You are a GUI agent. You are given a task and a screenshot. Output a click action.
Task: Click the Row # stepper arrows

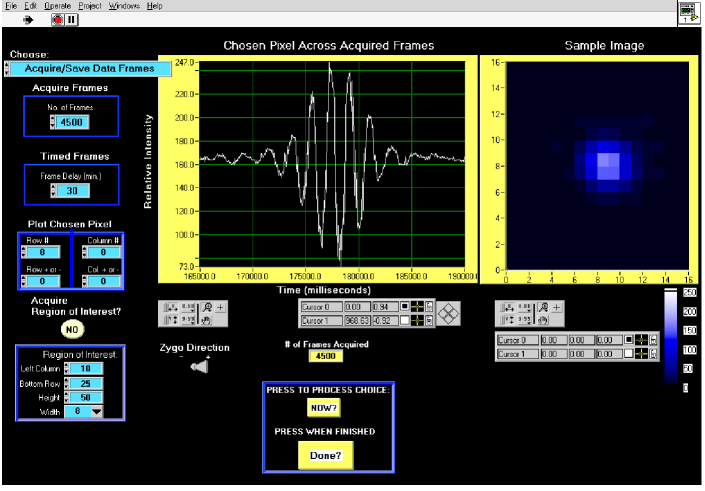(24, 252)
